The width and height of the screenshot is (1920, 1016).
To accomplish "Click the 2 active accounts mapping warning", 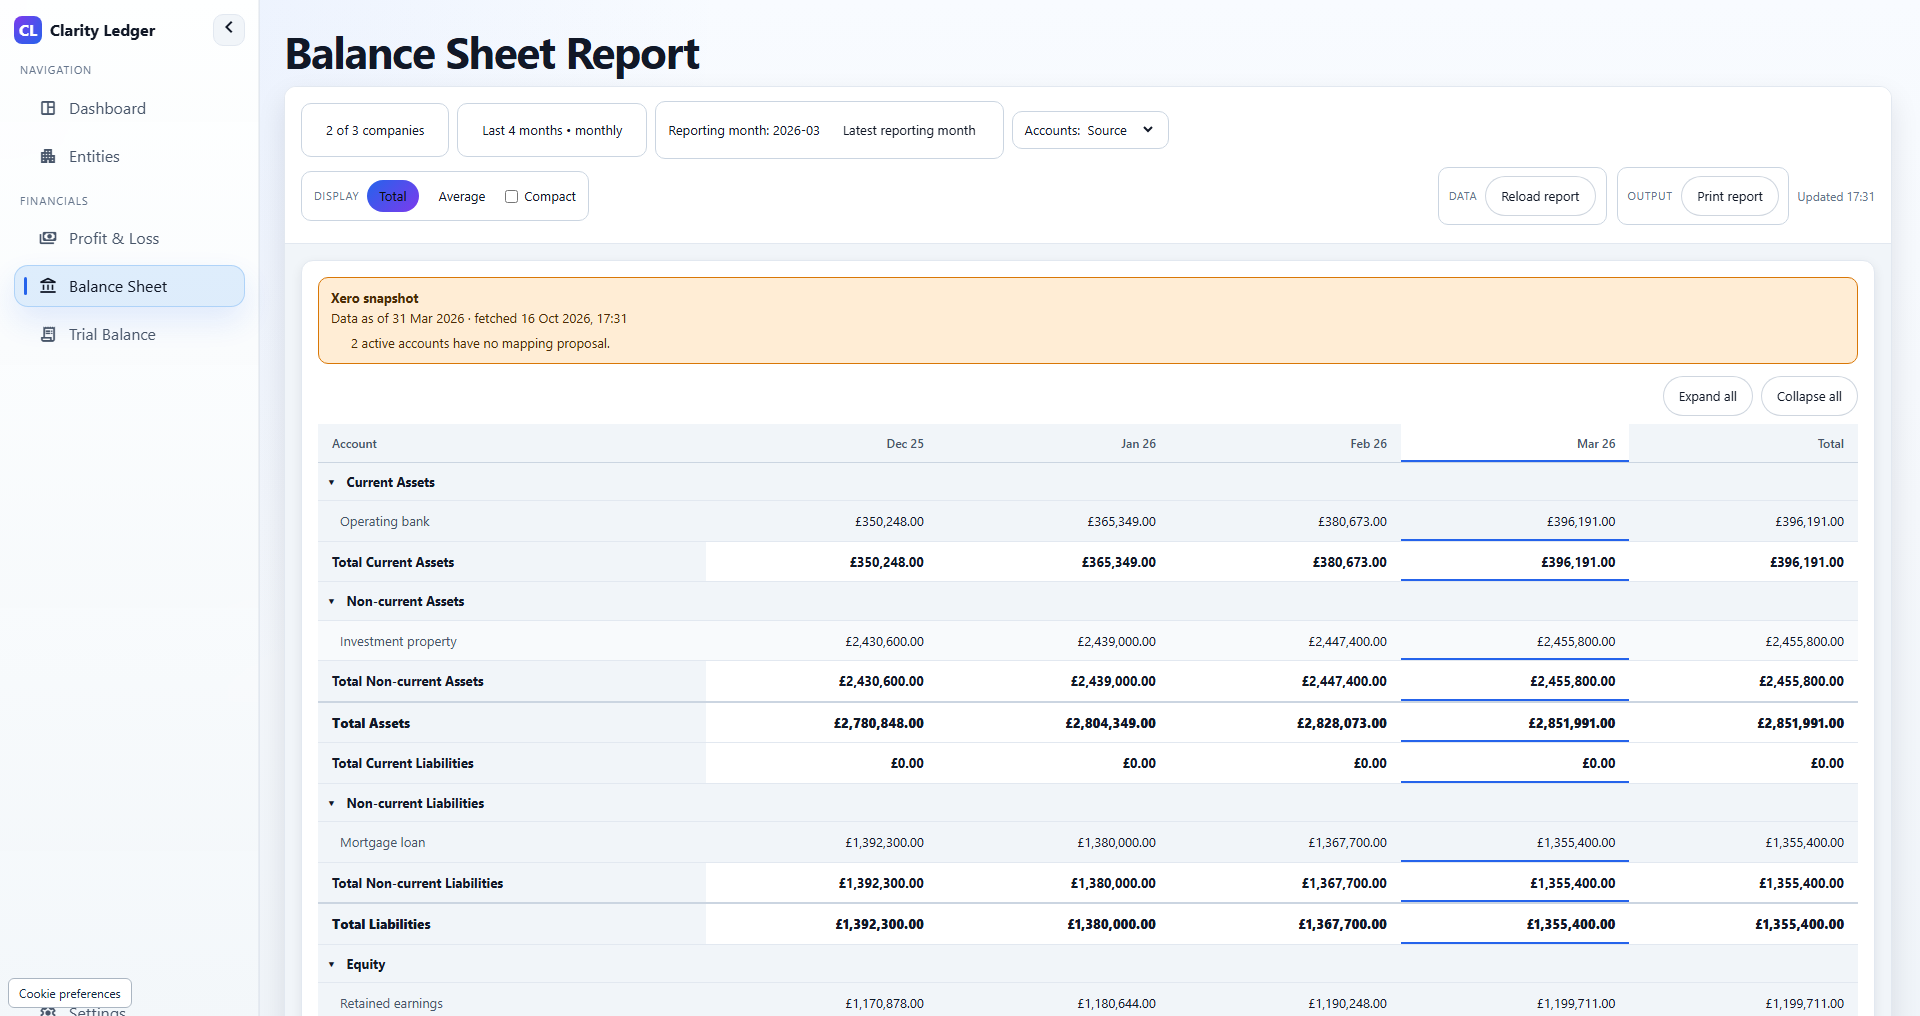I will click(480, 343).
